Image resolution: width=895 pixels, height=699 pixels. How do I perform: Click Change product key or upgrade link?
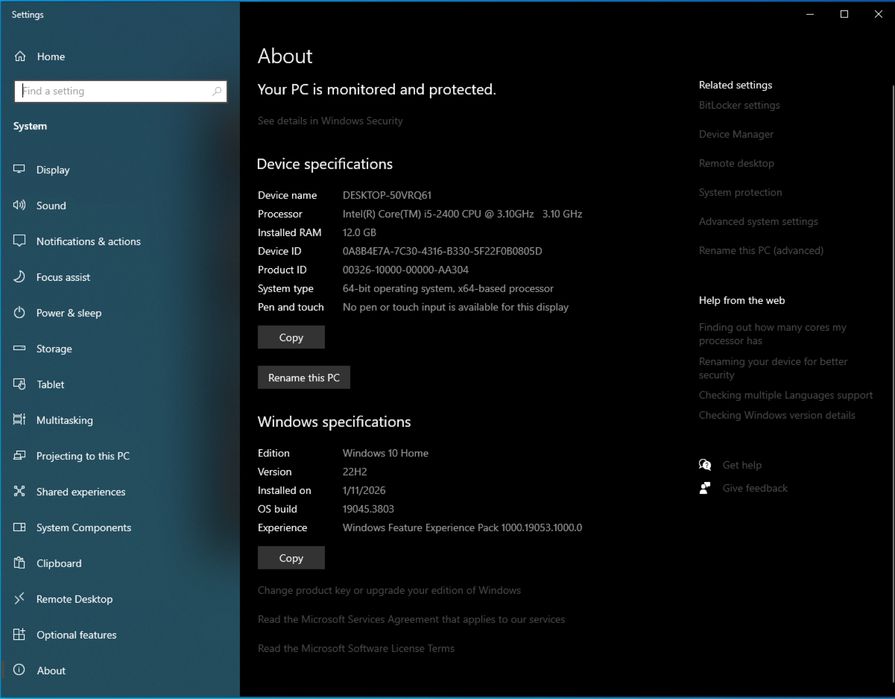(389, 591)
